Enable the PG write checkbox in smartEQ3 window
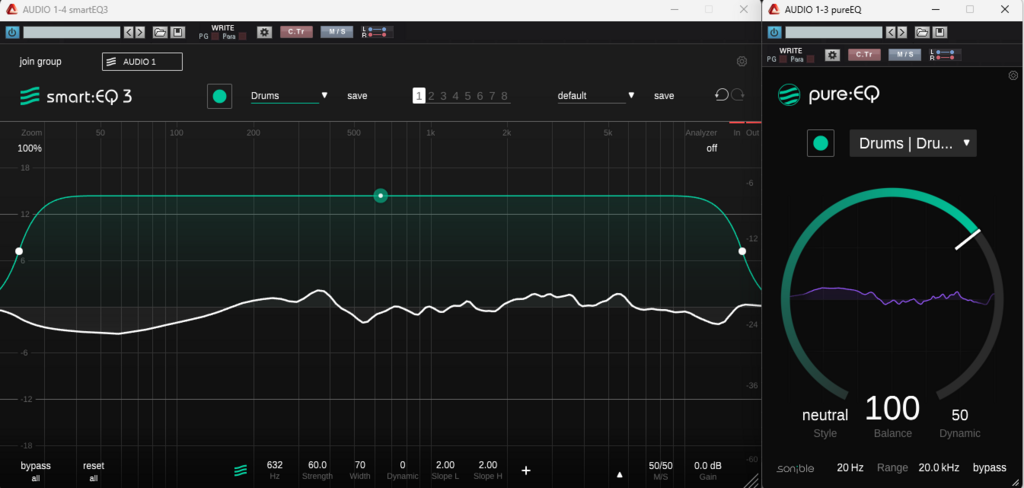Screen dimensions: 1024x488 (215, 37)
